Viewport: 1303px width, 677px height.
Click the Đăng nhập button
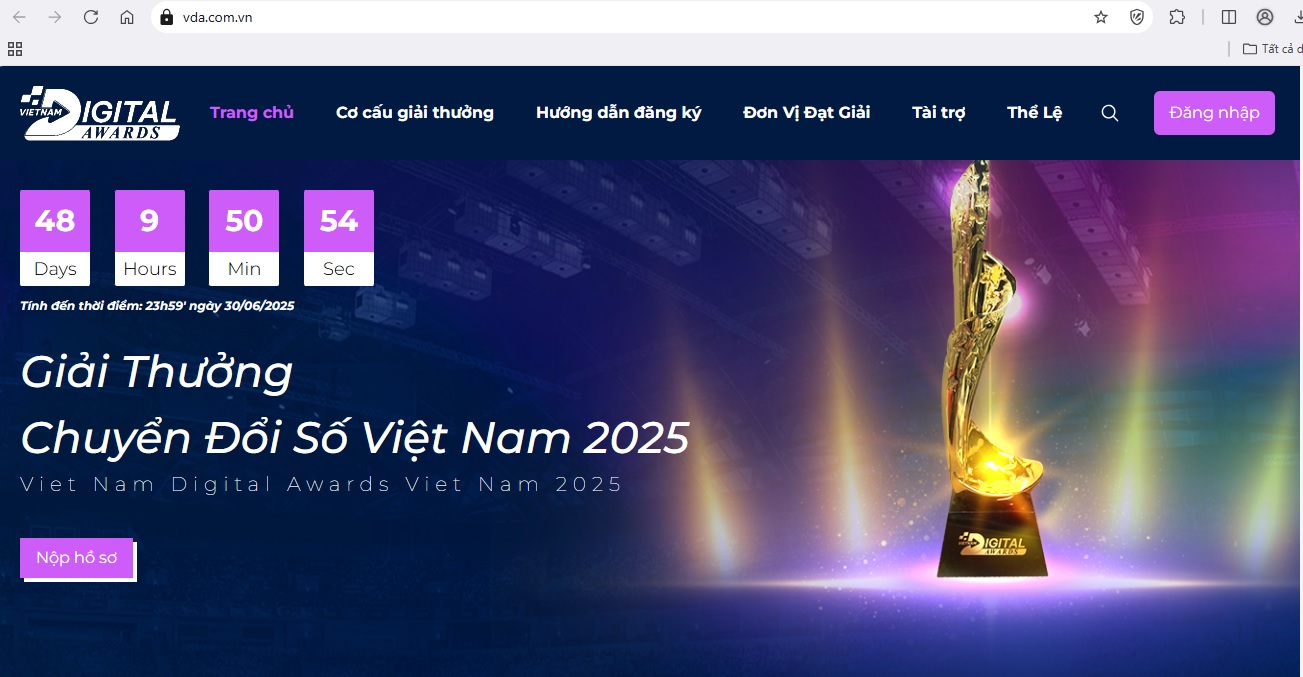click(1214, 113)
